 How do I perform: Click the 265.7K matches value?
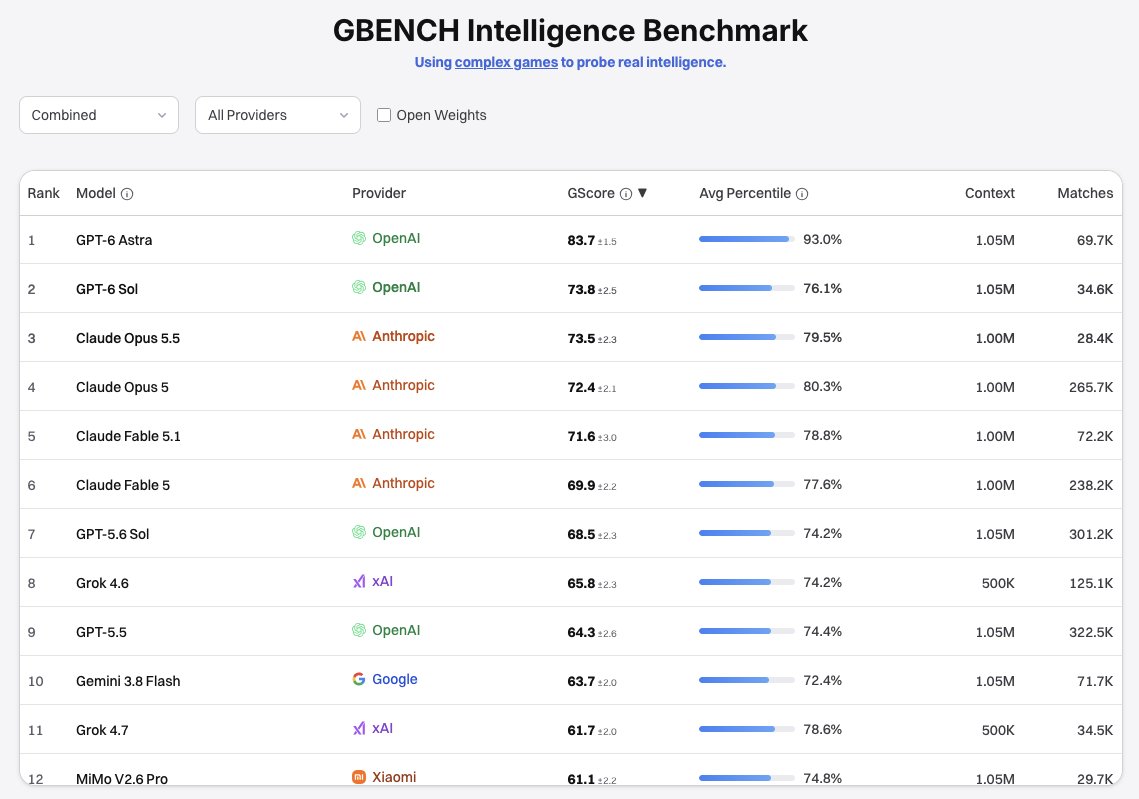click(1090, 387)
